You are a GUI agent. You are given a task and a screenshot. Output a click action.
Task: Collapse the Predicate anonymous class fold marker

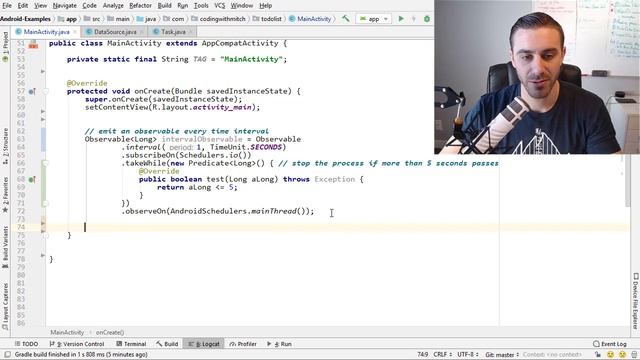tap(46, 164)
